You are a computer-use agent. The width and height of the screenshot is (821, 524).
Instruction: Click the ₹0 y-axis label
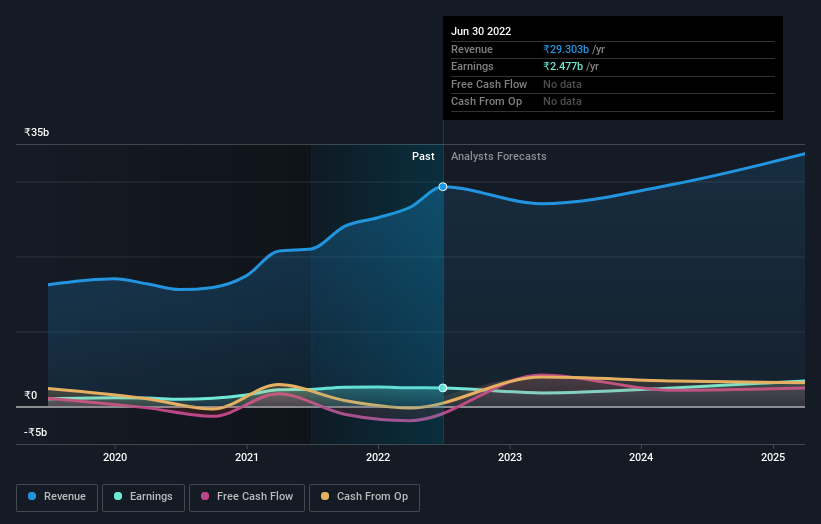click(31, 395)
